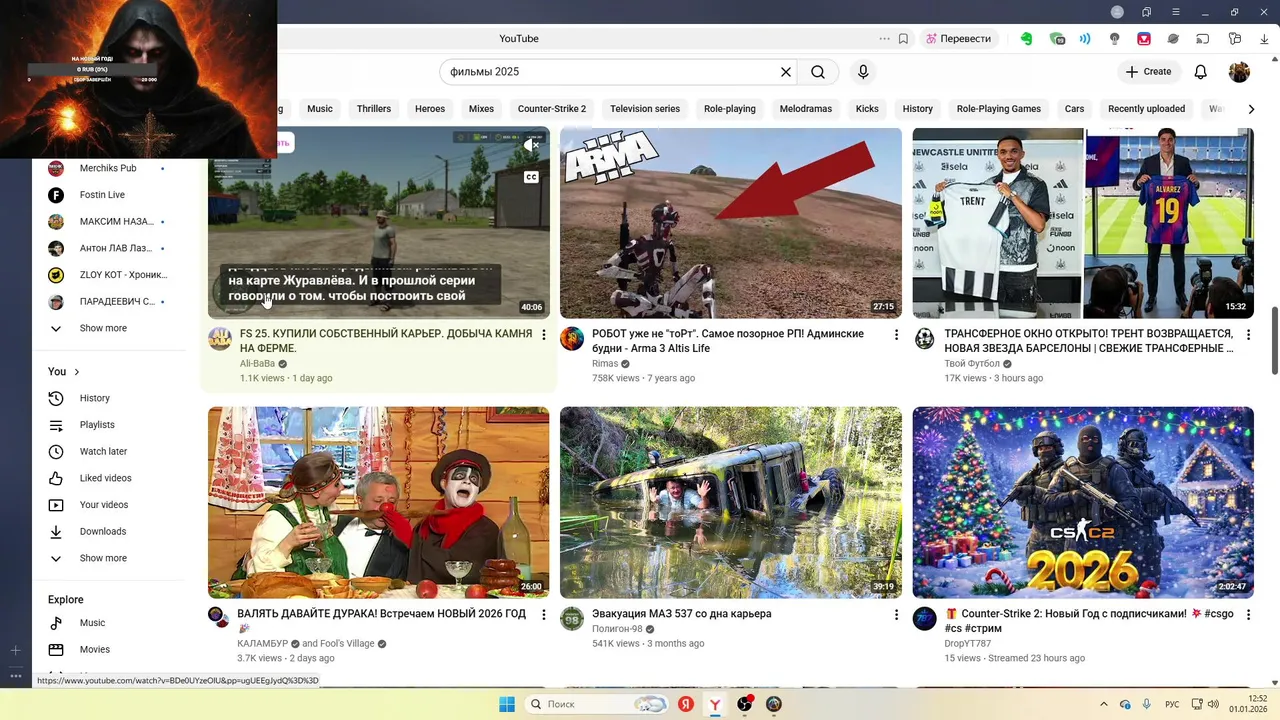Open the sunken MAZ truck thumbnail
This screenshot has width=1280, height=720.
click(731, 502)
